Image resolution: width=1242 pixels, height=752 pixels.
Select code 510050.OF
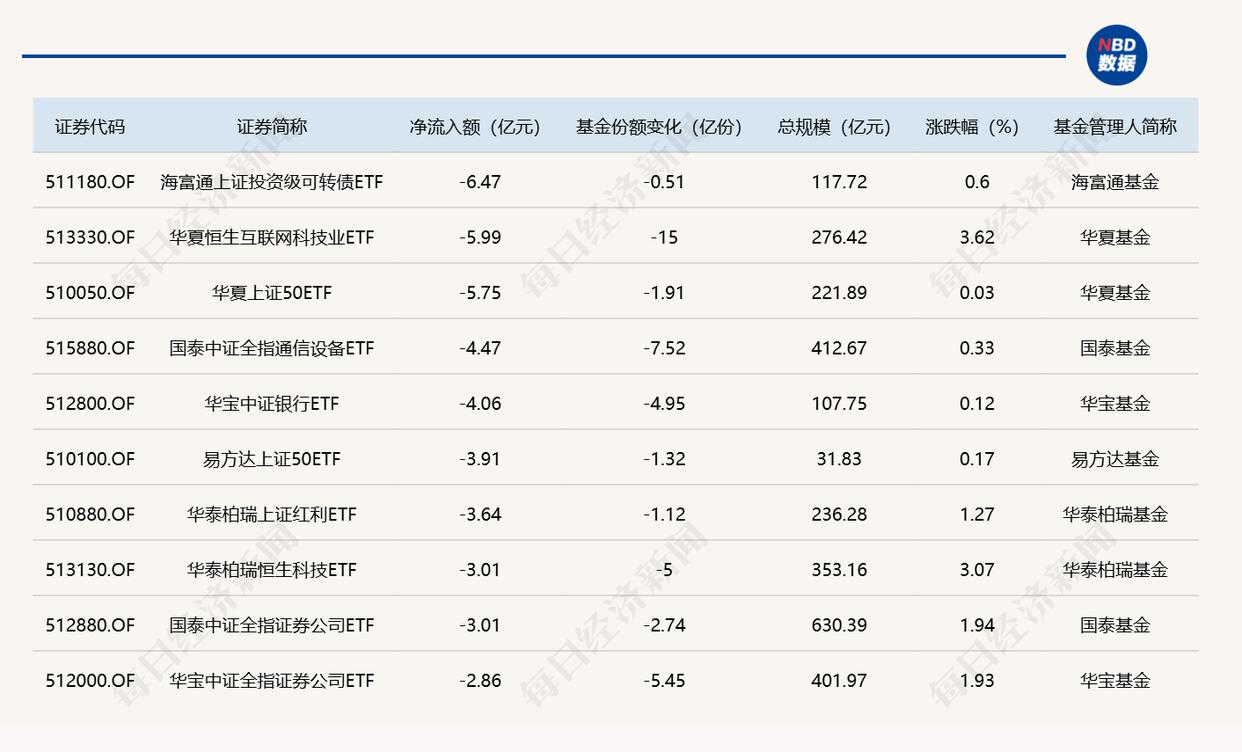[x=90, y=293]
